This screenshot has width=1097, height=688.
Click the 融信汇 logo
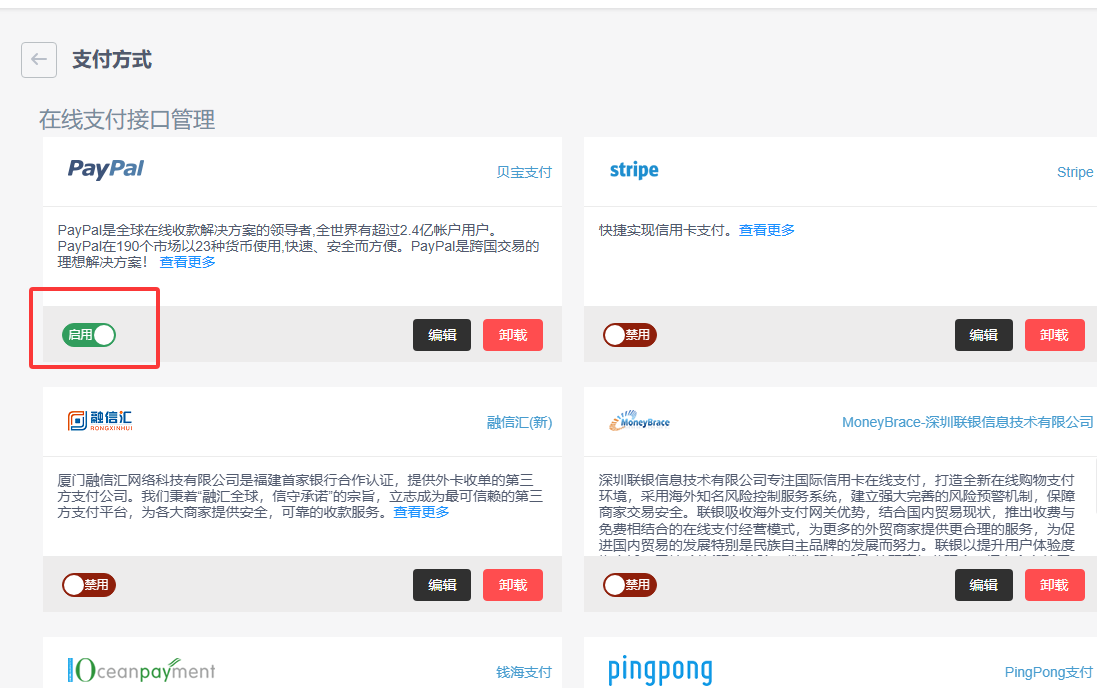tap(99, 421)
